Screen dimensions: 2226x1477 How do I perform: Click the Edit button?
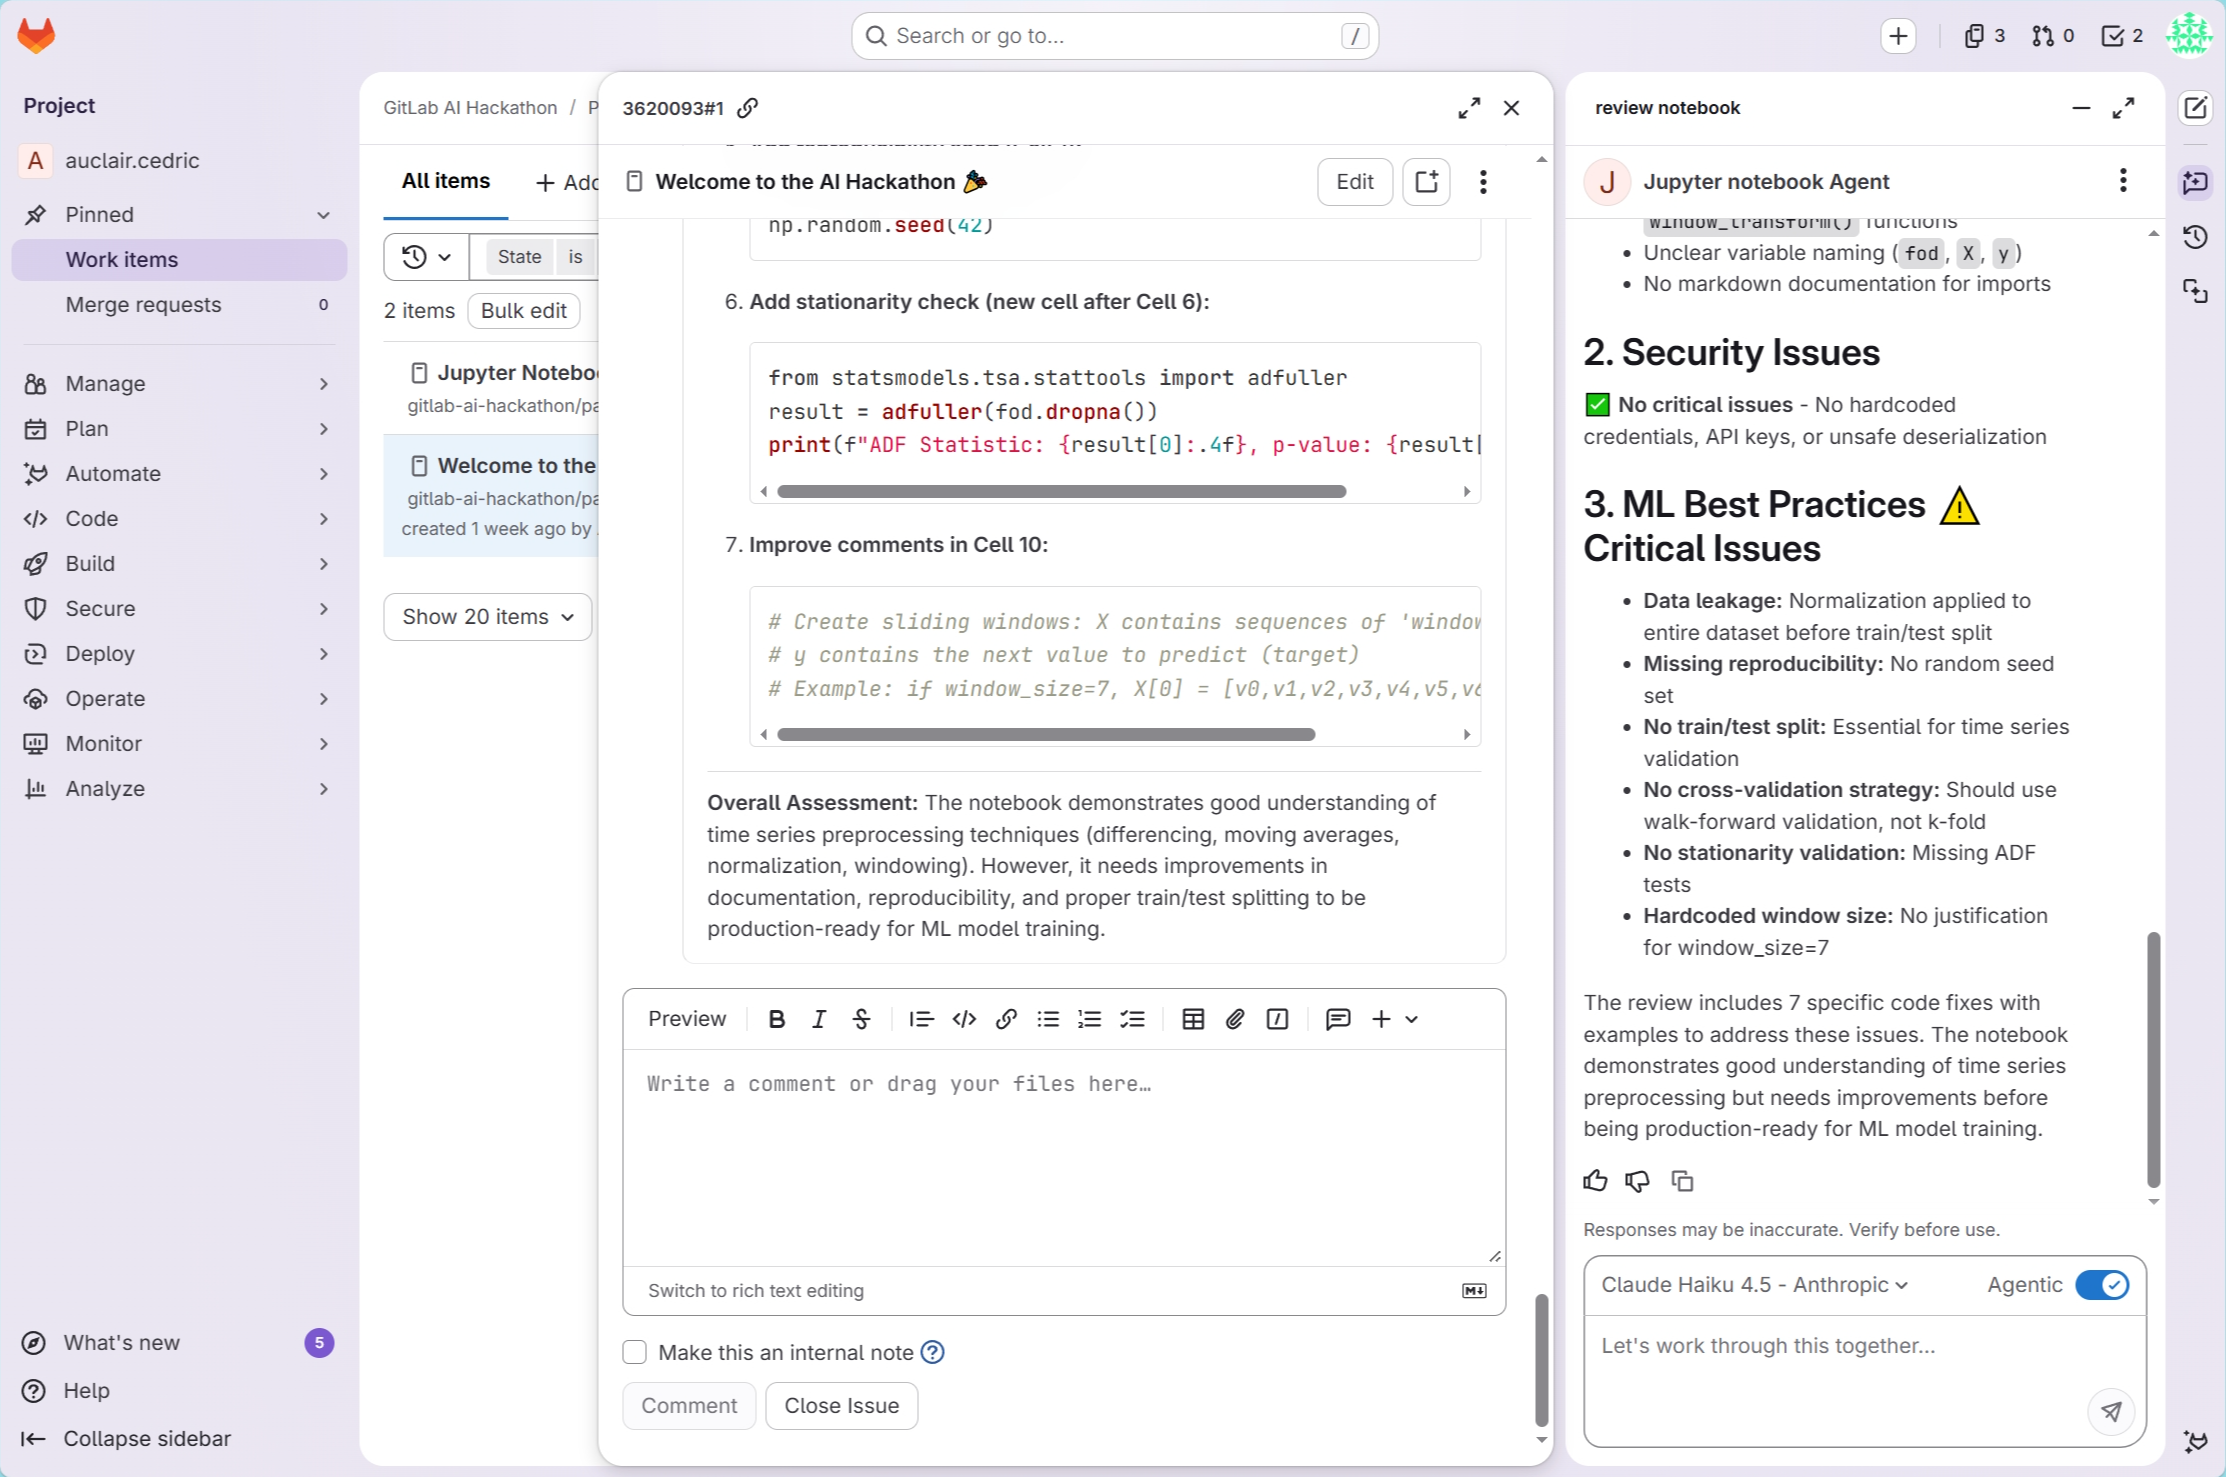1354,182
